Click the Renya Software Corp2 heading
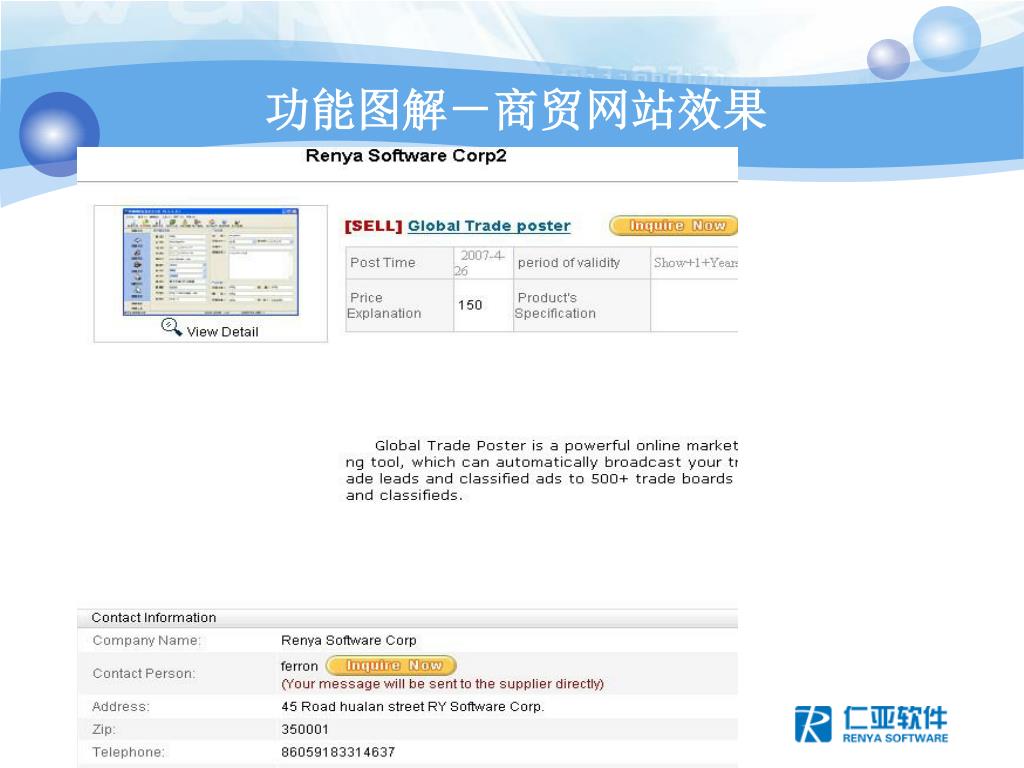 pos(406,155)
